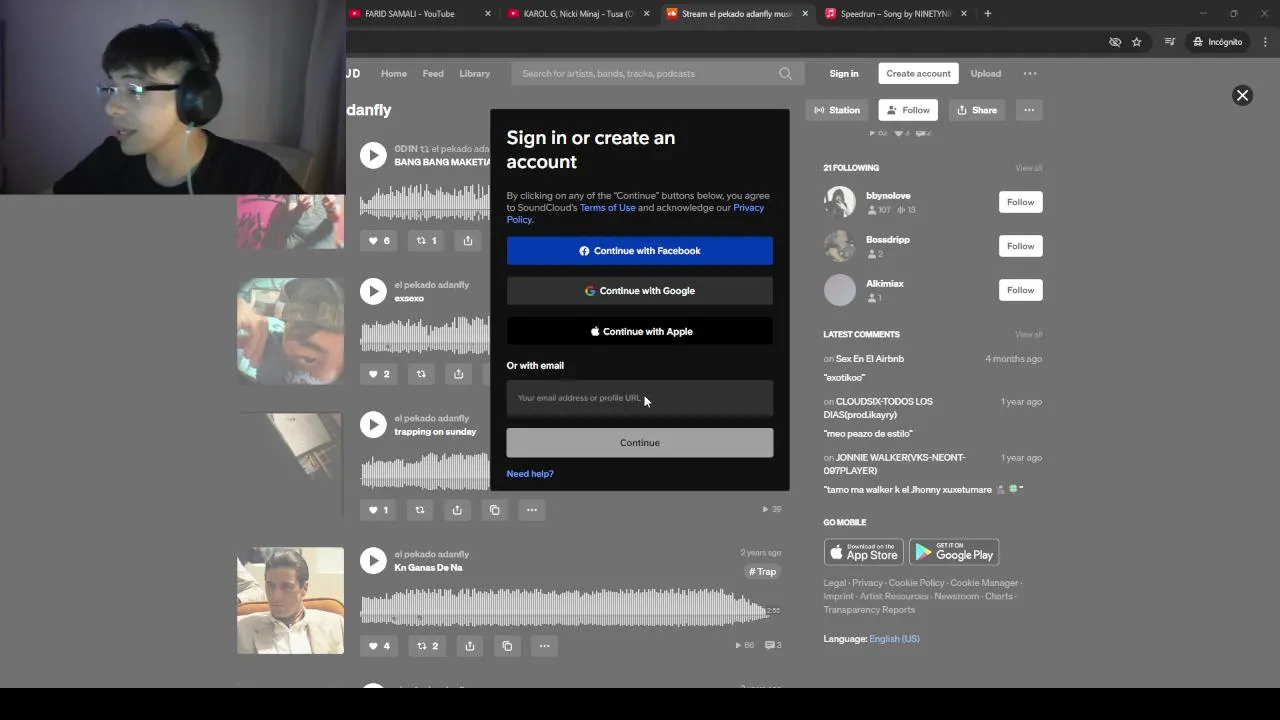The width and height of the screenshot is (1280, 720).
Task: Continue with Google
Action: [x=640, y=291]
